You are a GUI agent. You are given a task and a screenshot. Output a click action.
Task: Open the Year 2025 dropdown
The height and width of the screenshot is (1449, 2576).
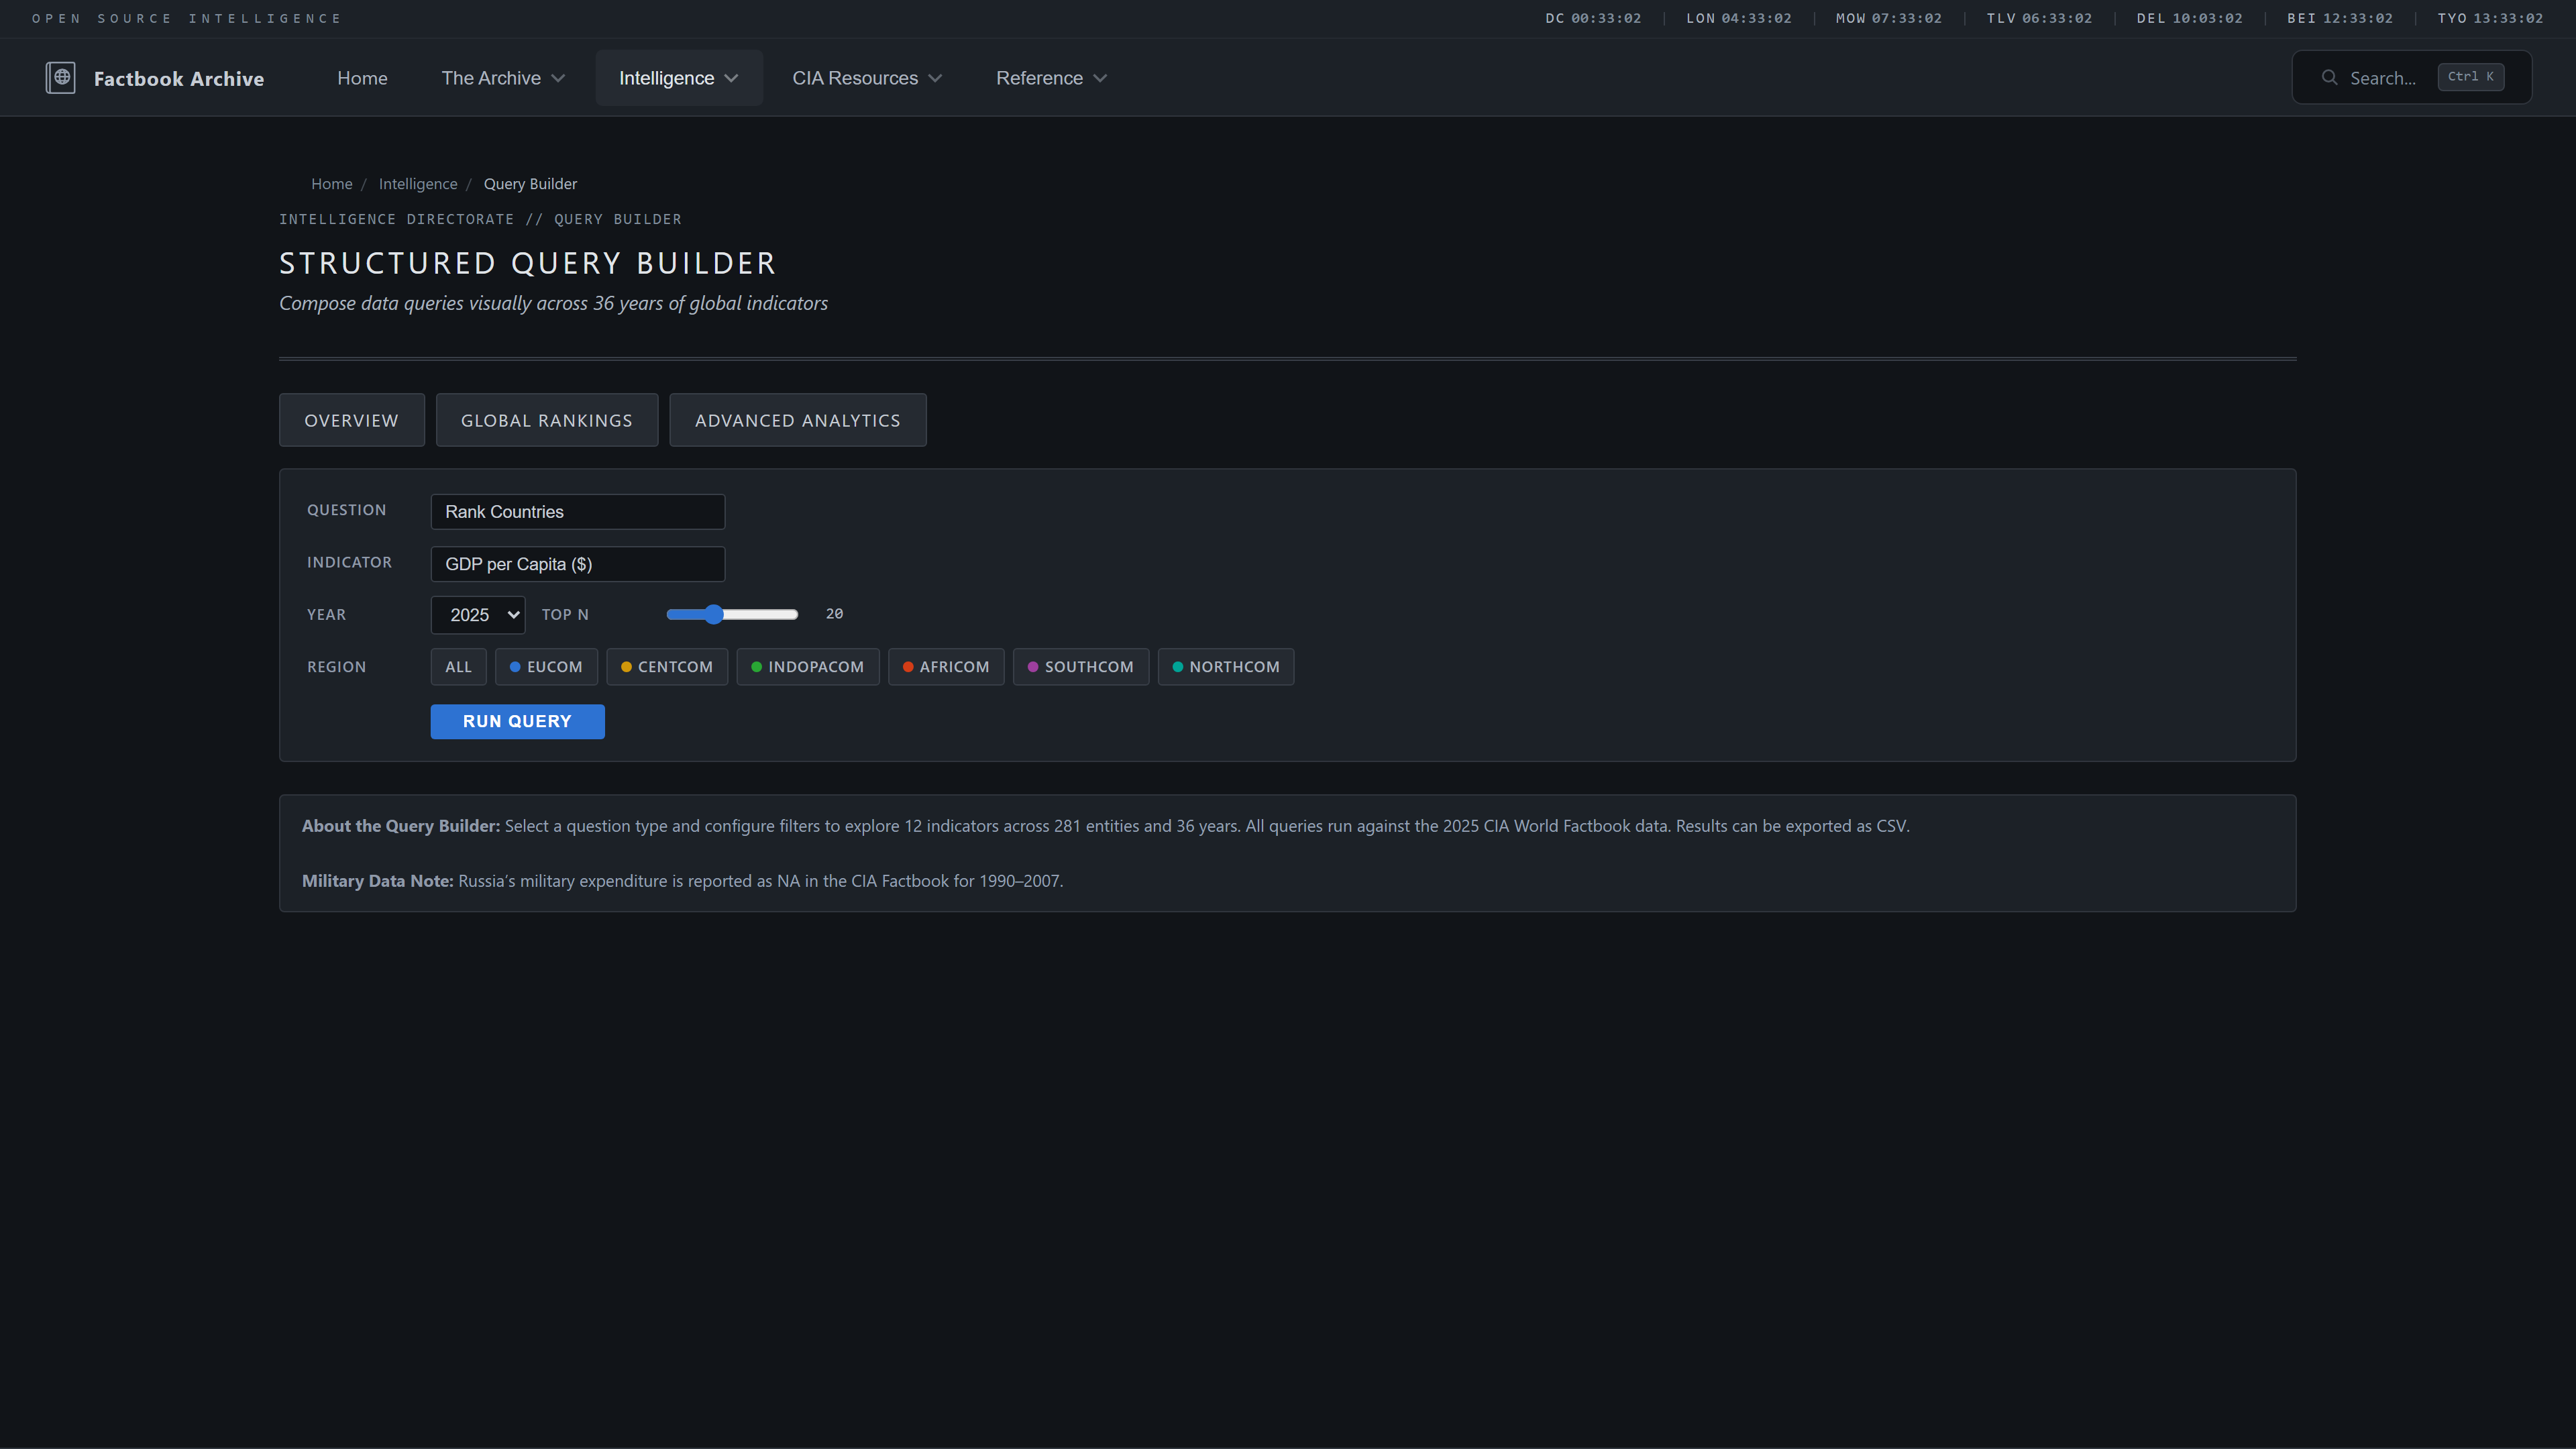[477, 614]
